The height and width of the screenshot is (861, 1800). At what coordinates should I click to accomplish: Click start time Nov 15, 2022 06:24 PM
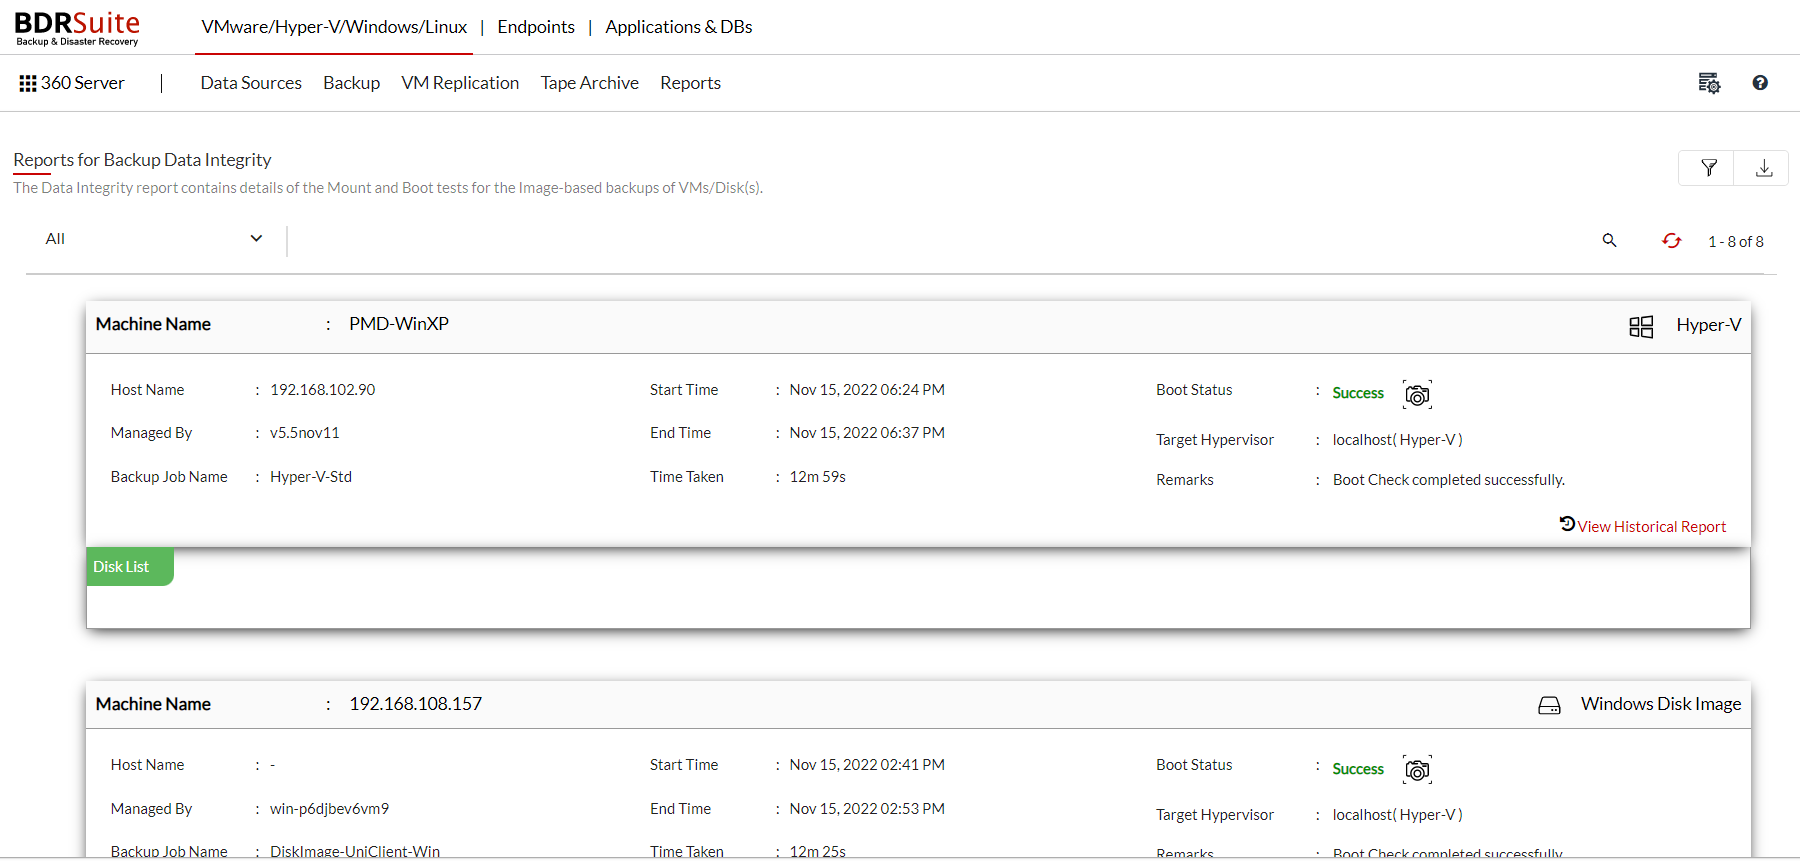tap(867, 390)
